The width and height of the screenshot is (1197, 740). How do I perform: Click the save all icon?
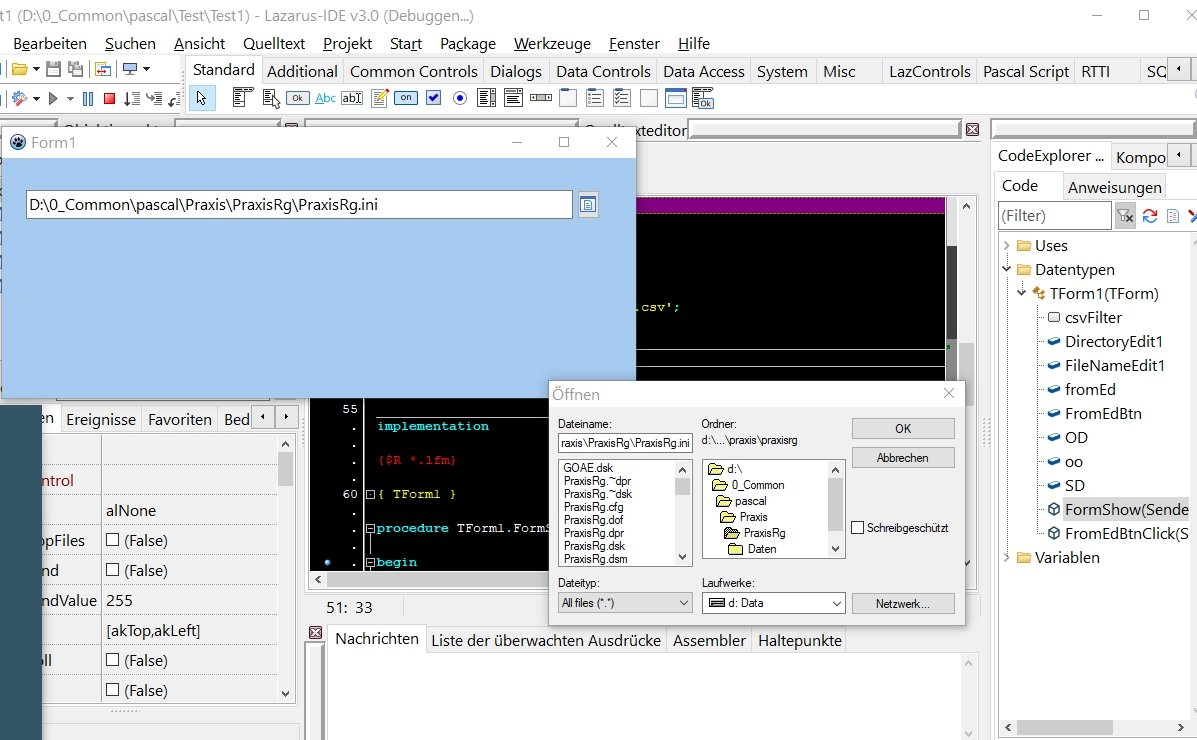(x=75, y=69)
